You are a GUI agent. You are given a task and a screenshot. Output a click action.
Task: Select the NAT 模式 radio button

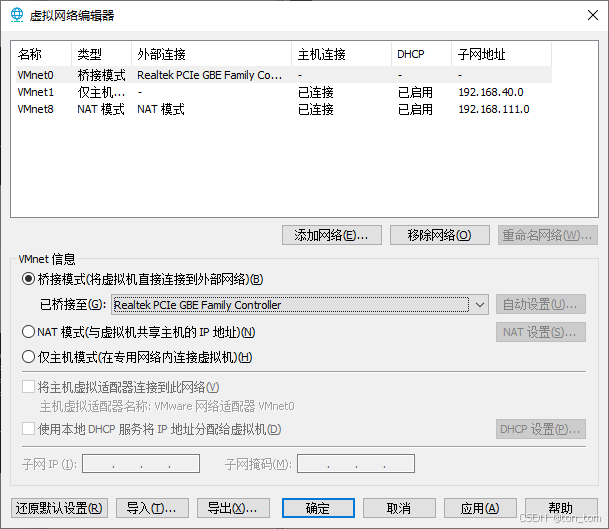click(x=28, y=332)
